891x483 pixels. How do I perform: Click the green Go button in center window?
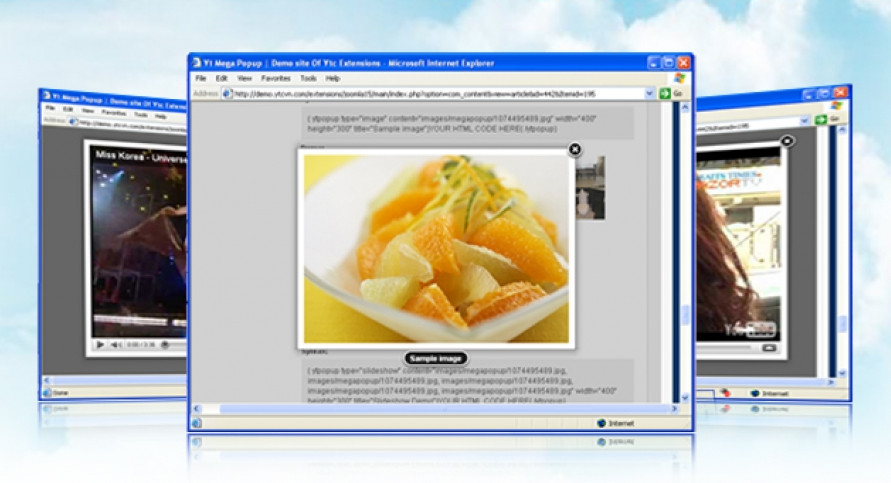(x=665, y=94)
